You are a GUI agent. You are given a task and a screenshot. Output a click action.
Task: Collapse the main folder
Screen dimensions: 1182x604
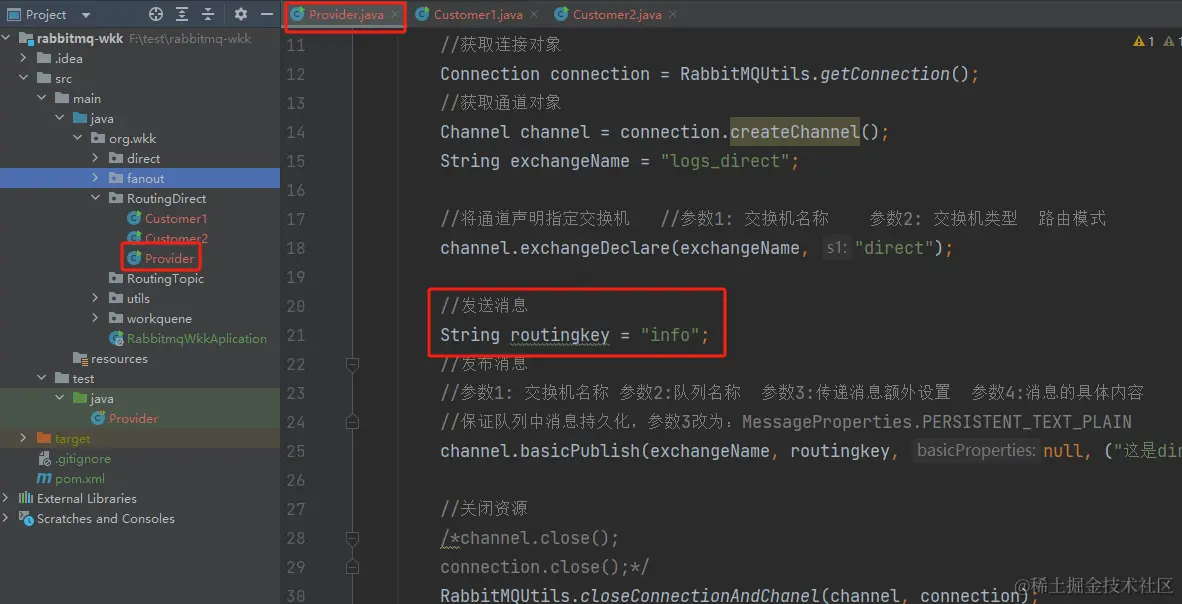click(x=41, y=99)
